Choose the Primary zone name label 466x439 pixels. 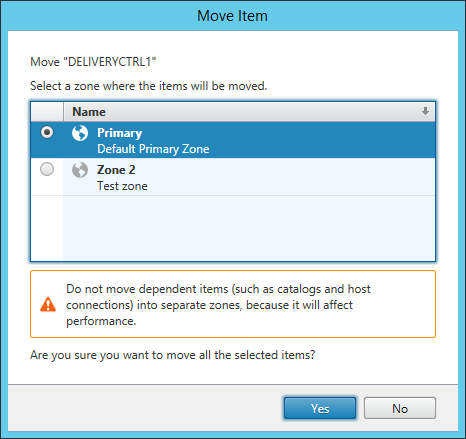pyautogui.click(x=120, y=133)
